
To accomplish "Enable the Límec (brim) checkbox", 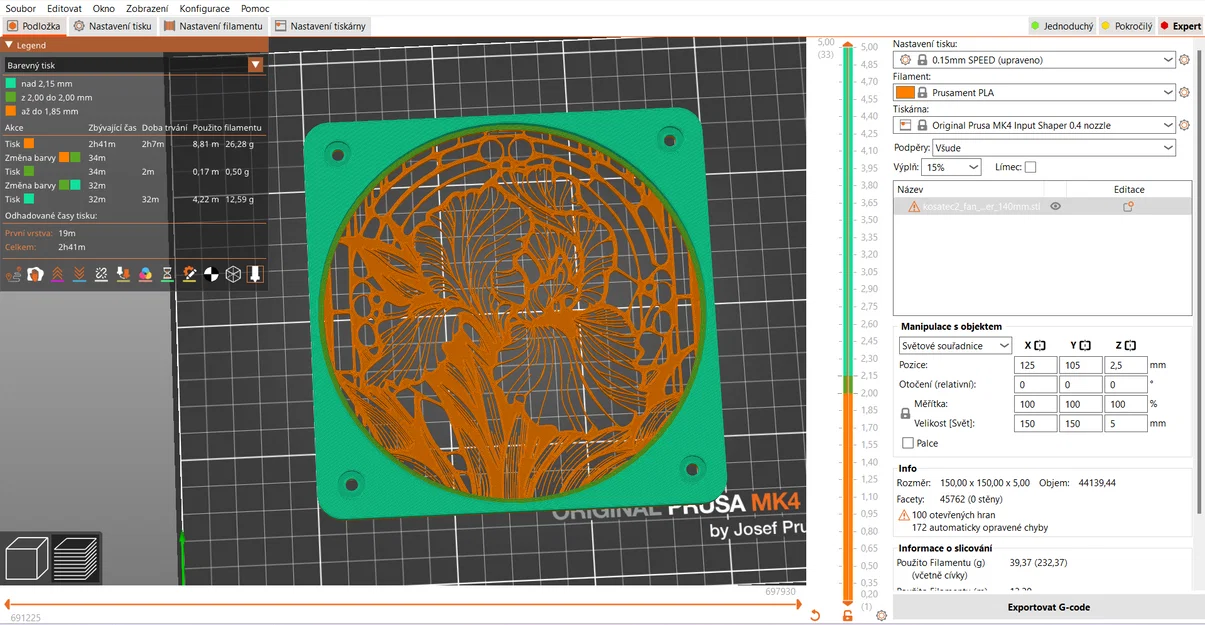I will point(1030,167).
